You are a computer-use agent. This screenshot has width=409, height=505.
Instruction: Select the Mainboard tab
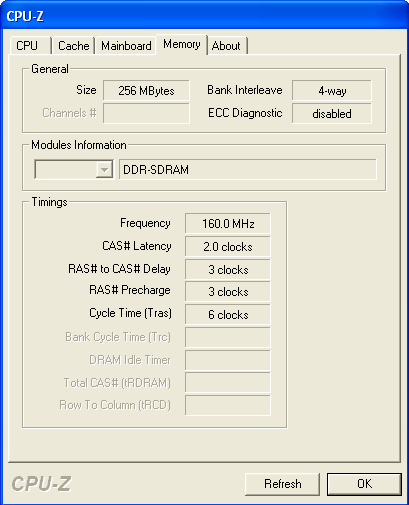click(x=126, y=46)
